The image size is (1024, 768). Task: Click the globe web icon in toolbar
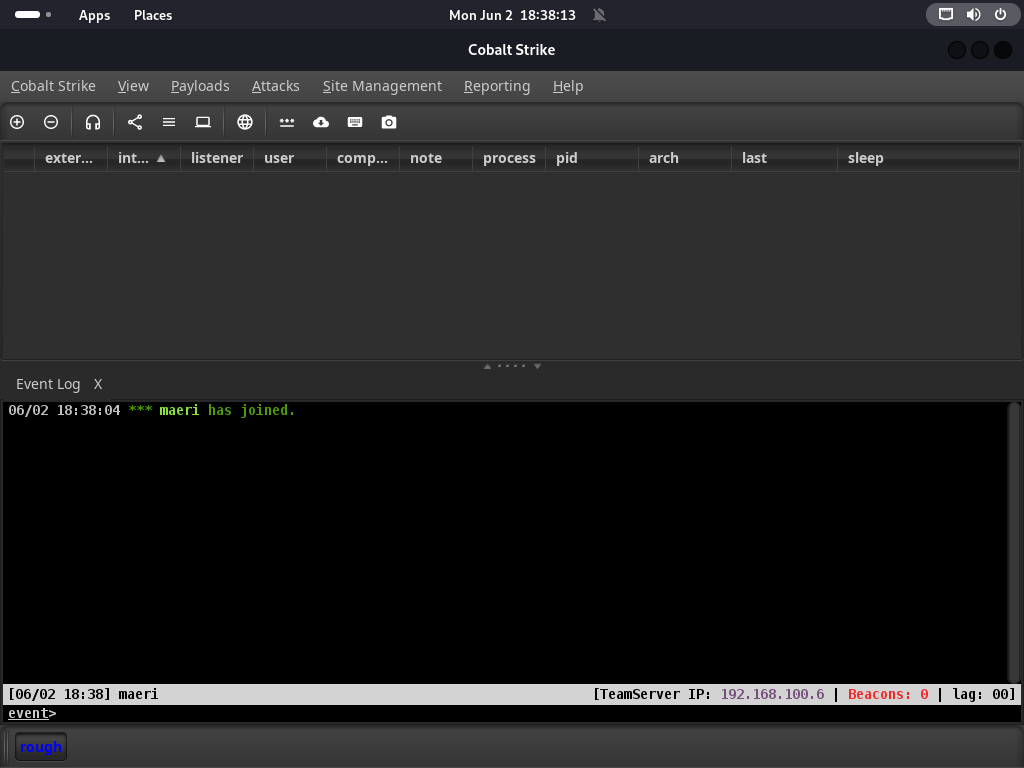pyautogui.click(x=245, y=122)
